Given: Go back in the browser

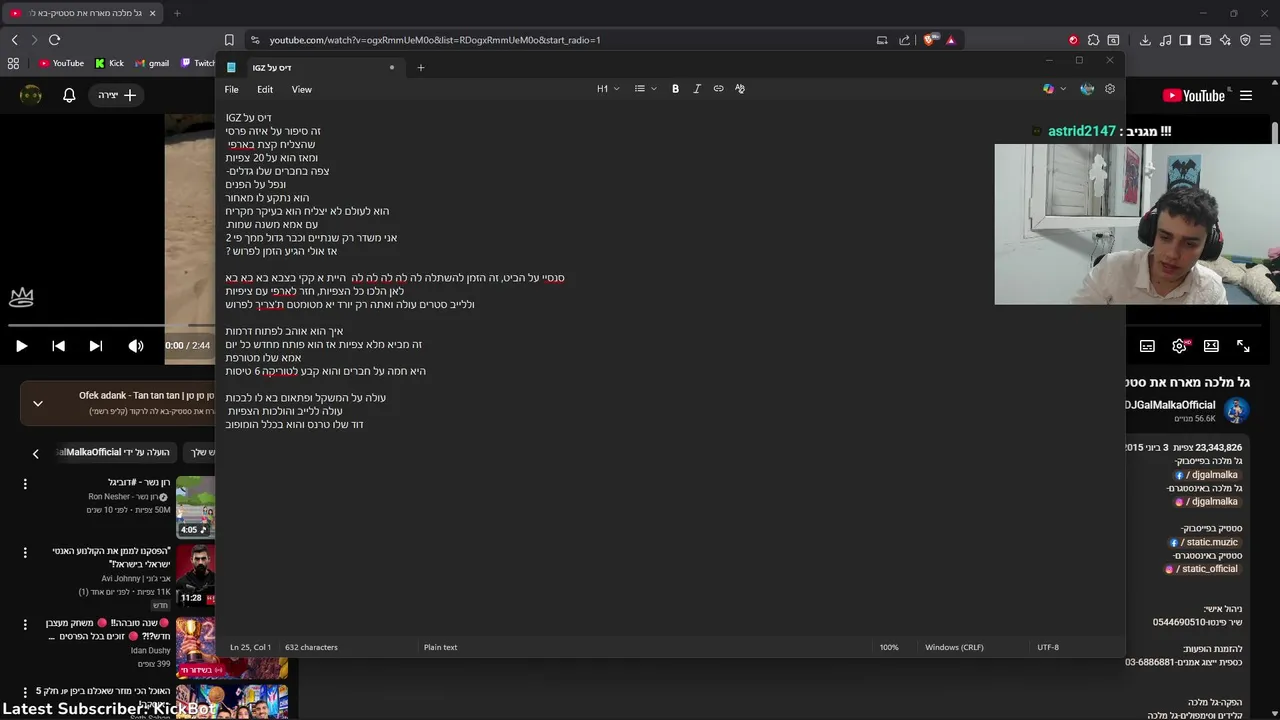Looking at the screenshot, I should tap(14, 40).
